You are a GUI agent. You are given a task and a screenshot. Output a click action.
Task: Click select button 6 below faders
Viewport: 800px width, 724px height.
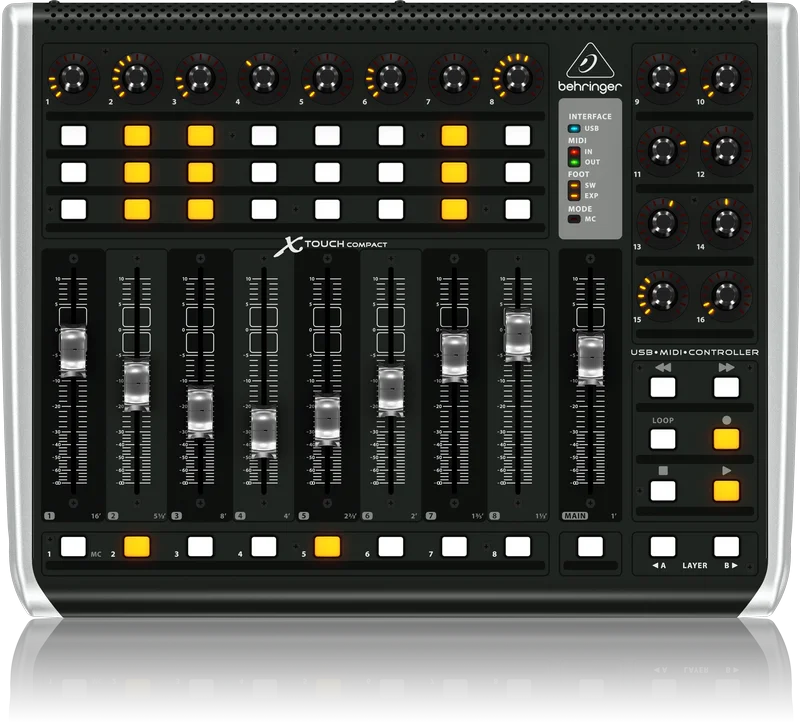(x=391, y=546)
